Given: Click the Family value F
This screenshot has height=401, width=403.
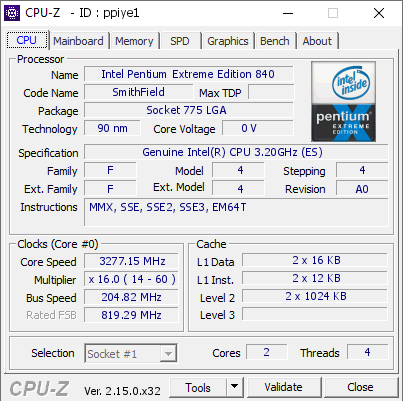Looking at the screenshot, I should (110, 170).
